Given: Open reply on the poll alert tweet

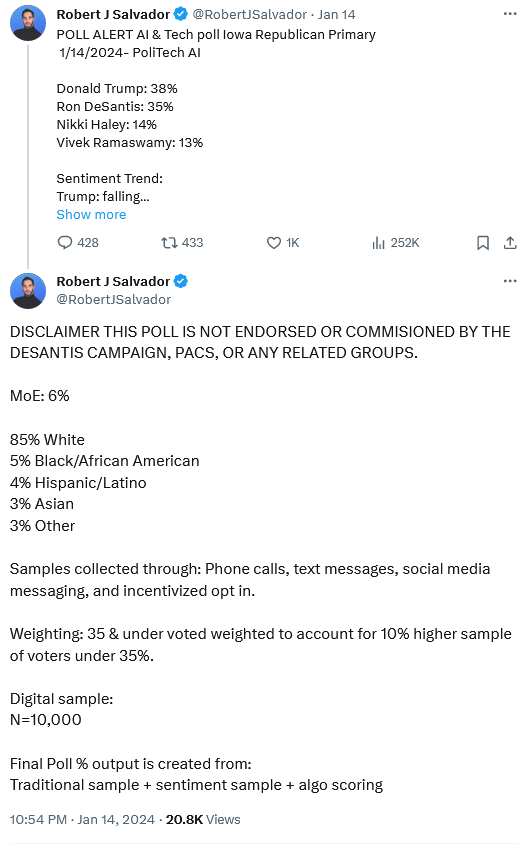Looking at the screenshot, I should (78, 243).
